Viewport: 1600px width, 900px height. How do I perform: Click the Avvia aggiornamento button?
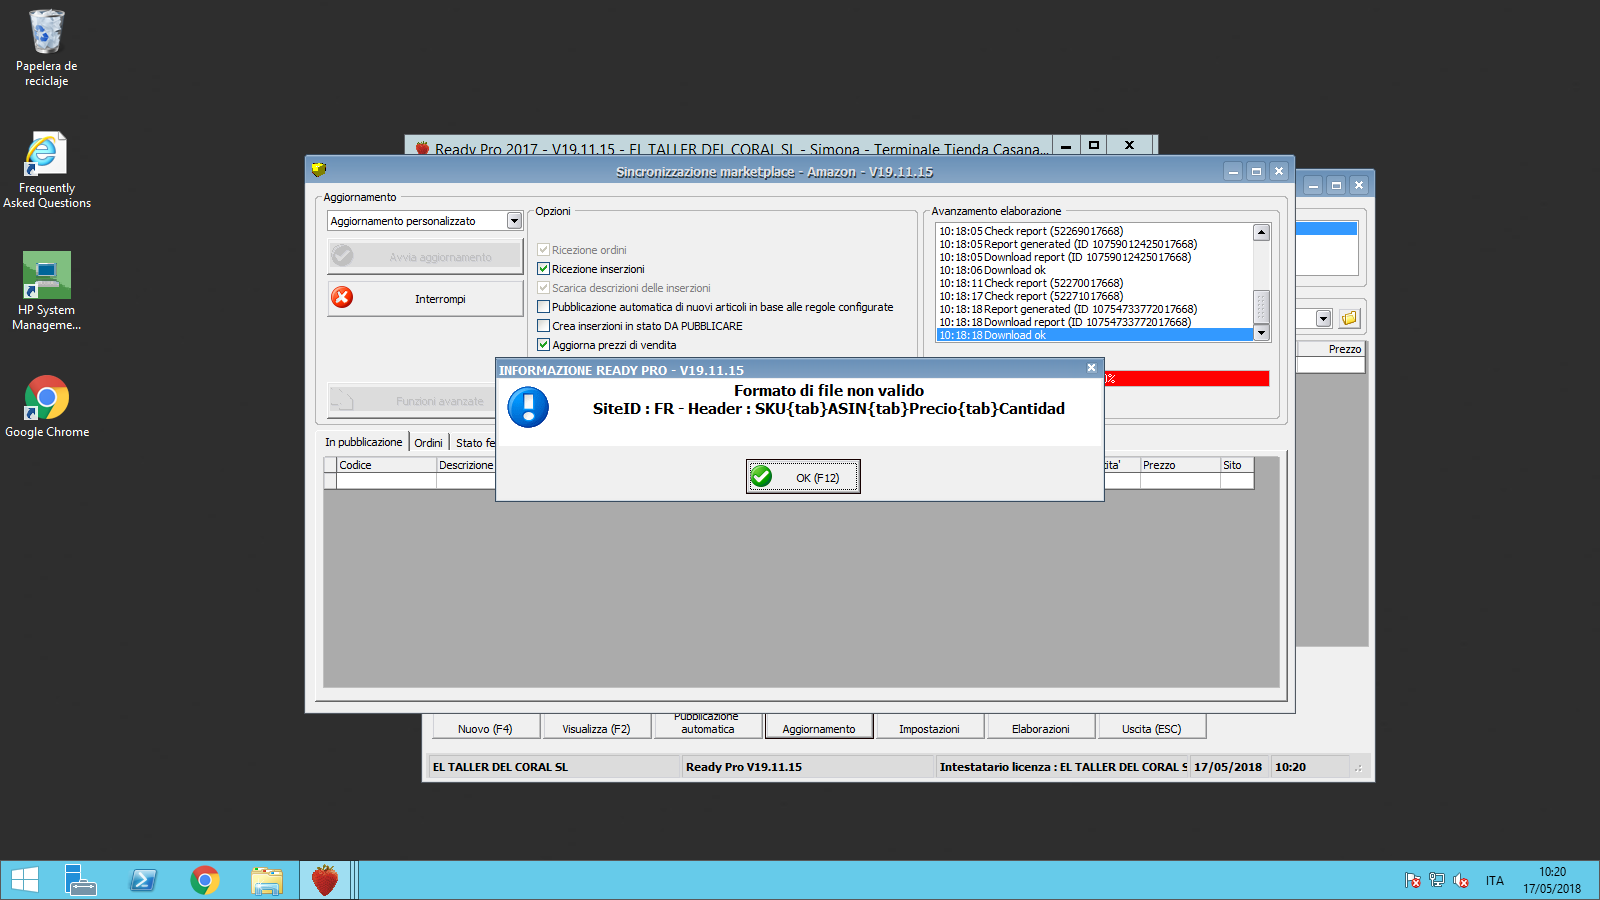tap(425, 256)
